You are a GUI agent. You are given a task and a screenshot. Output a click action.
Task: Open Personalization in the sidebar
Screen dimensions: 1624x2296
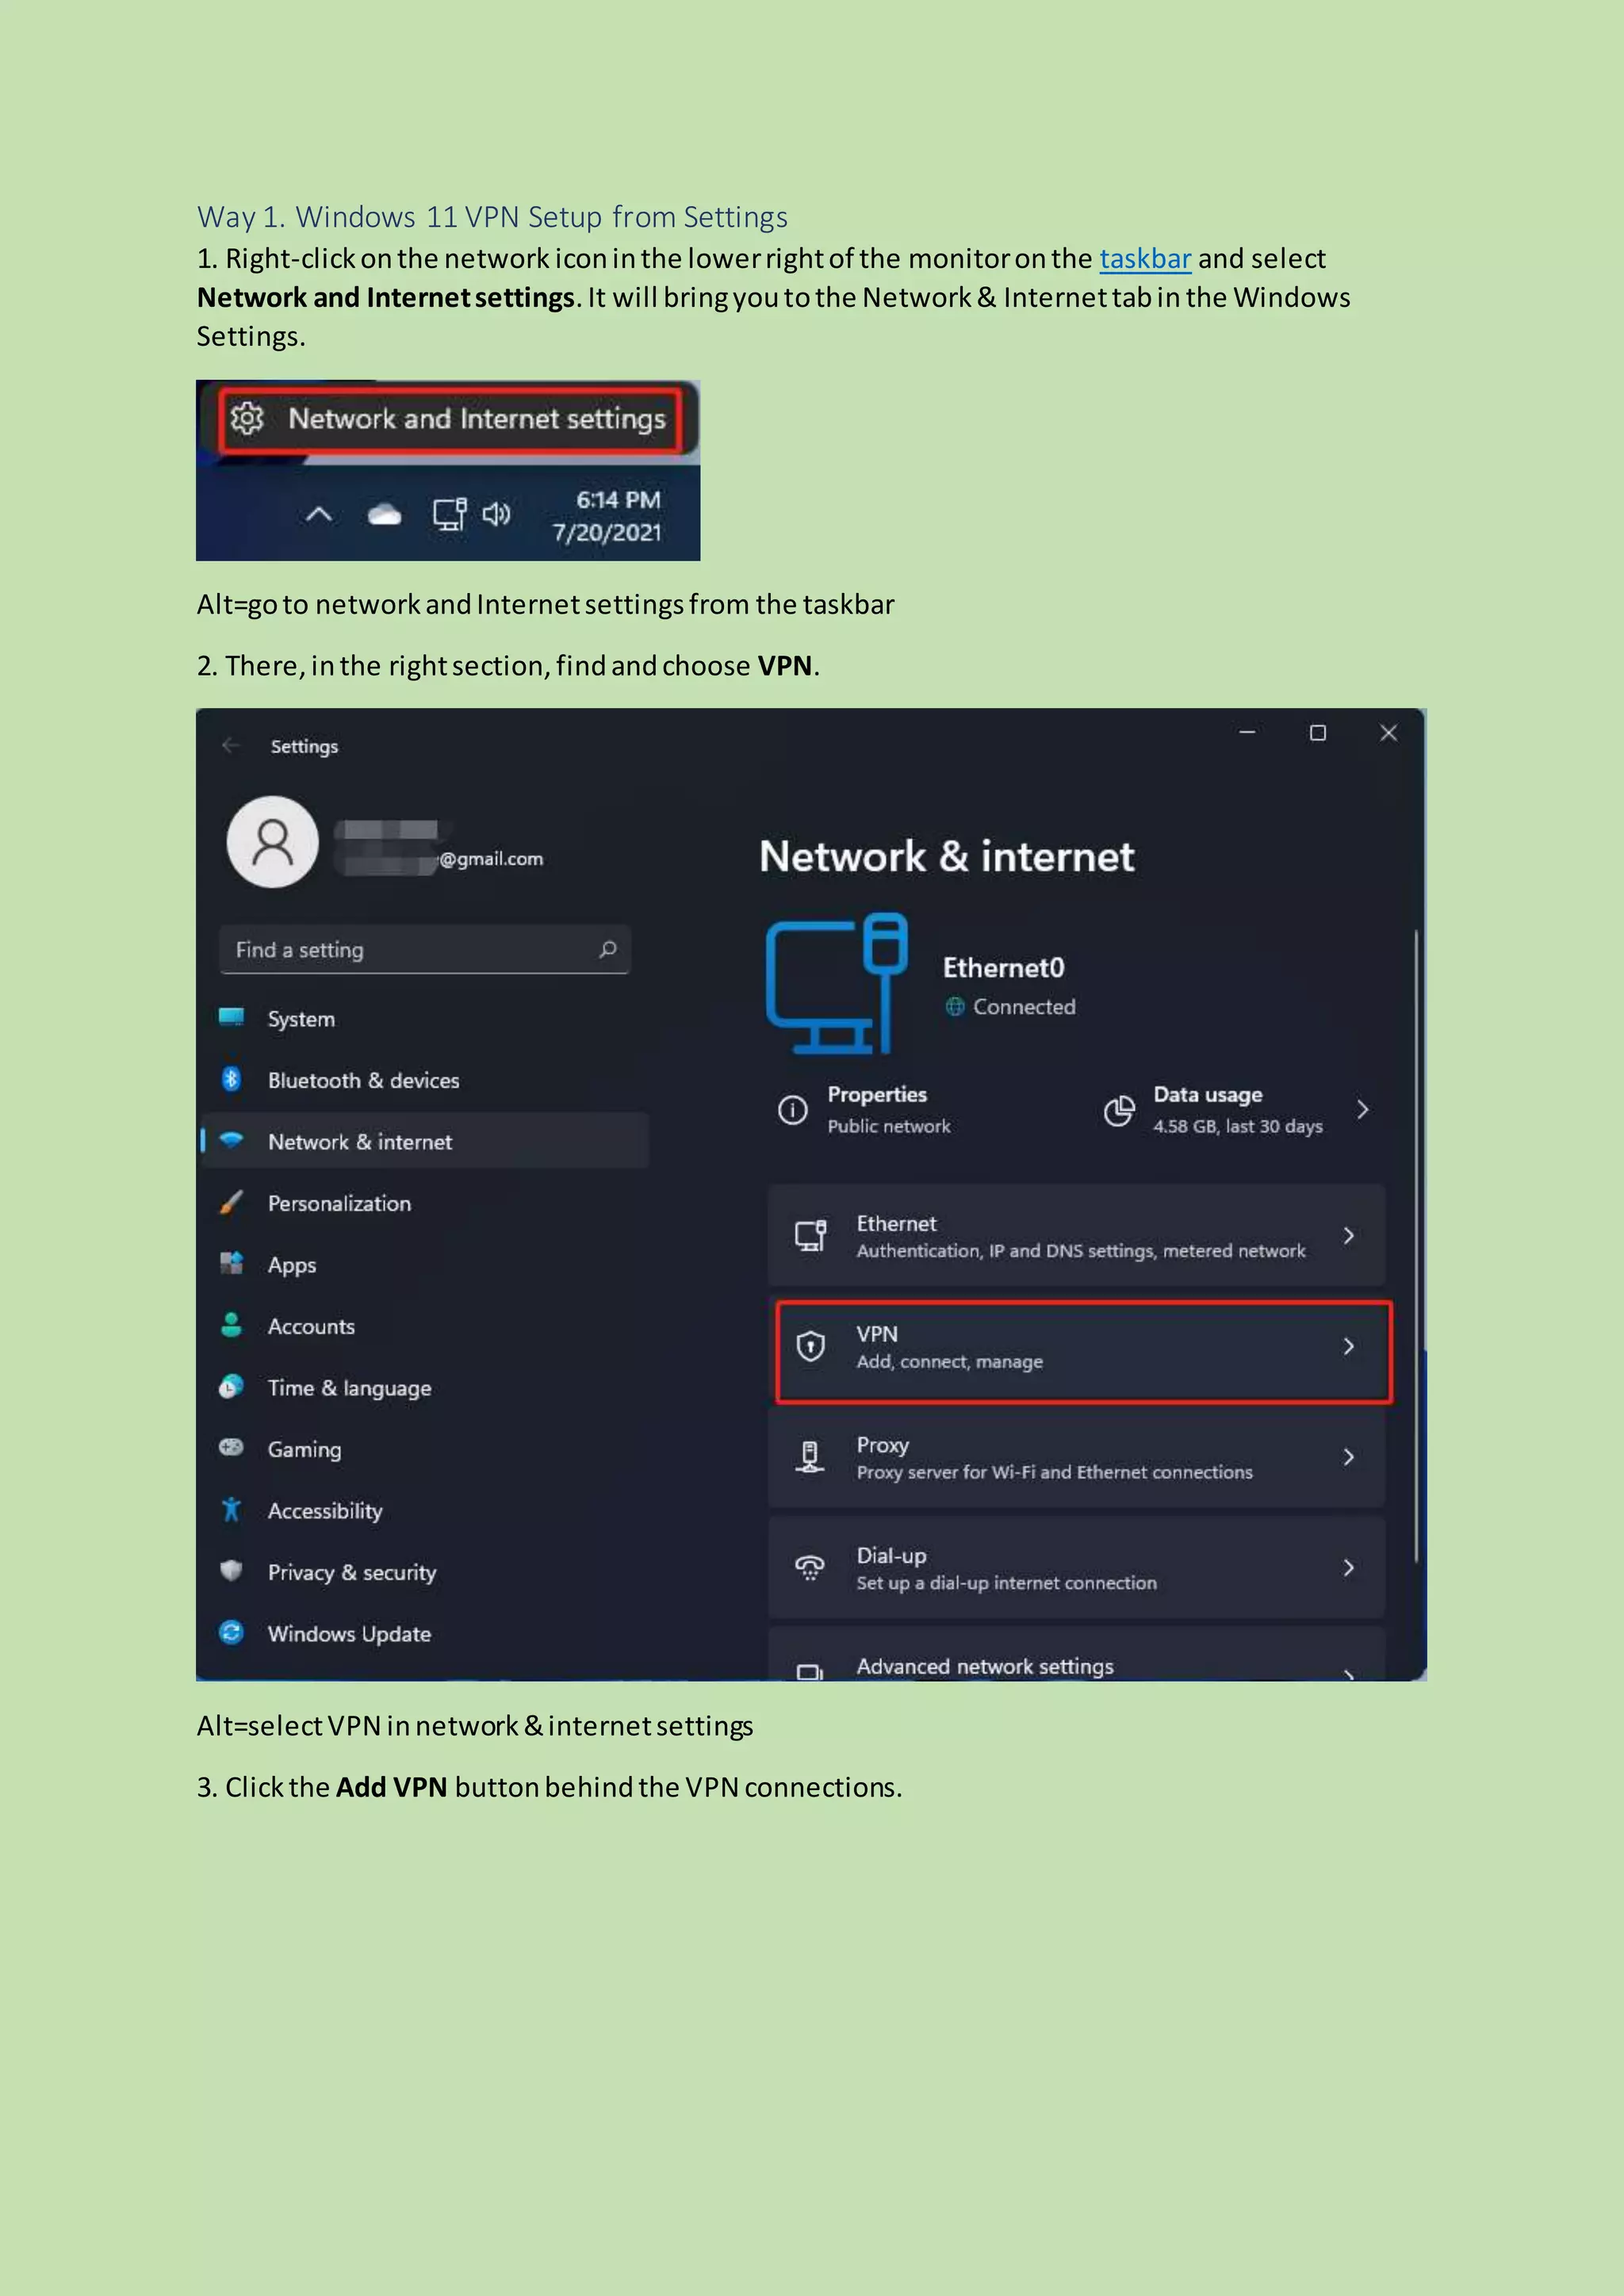click(x=425, y=1203)
